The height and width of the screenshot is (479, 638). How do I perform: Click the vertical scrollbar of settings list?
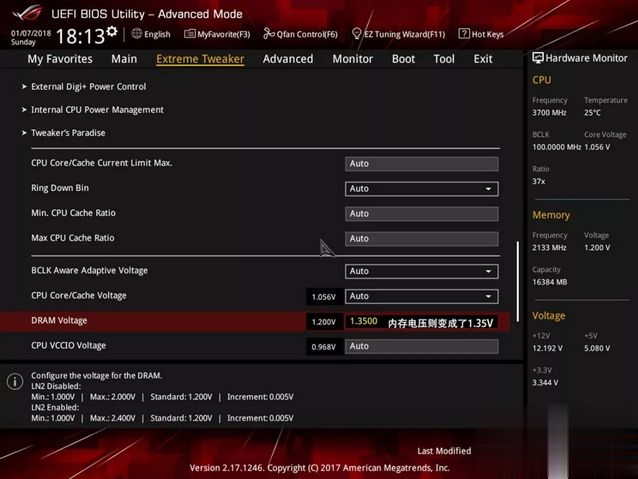(x=517, y=274)
